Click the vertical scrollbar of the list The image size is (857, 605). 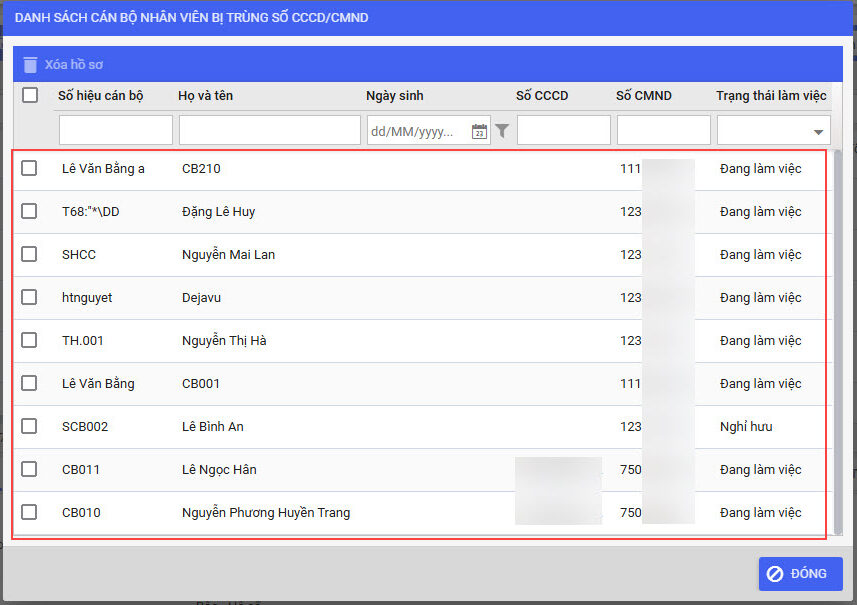(837, 340)
